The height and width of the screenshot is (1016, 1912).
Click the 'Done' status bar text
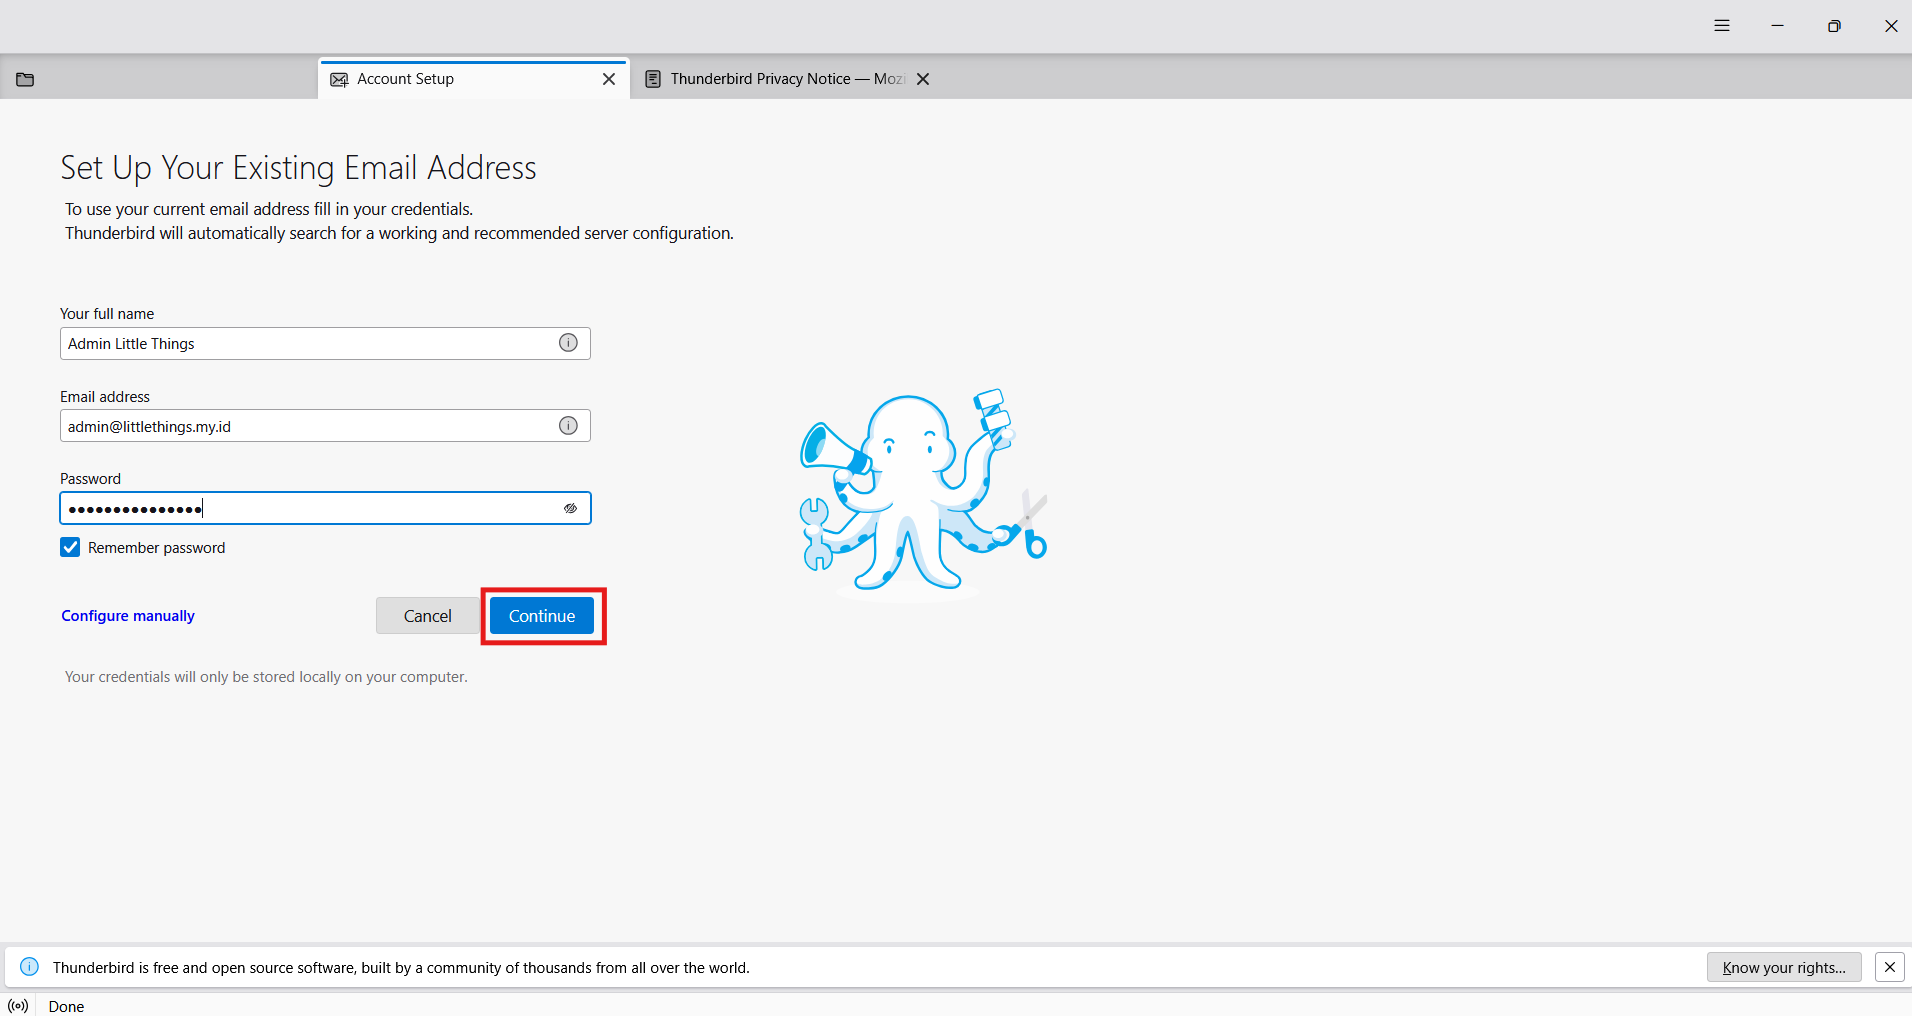(x=66, y=1006)
